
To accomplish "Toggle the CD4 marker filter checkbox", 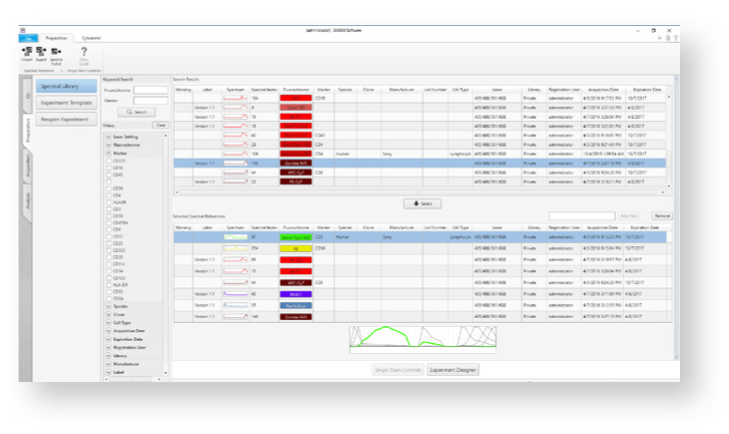I will [108, 193].
